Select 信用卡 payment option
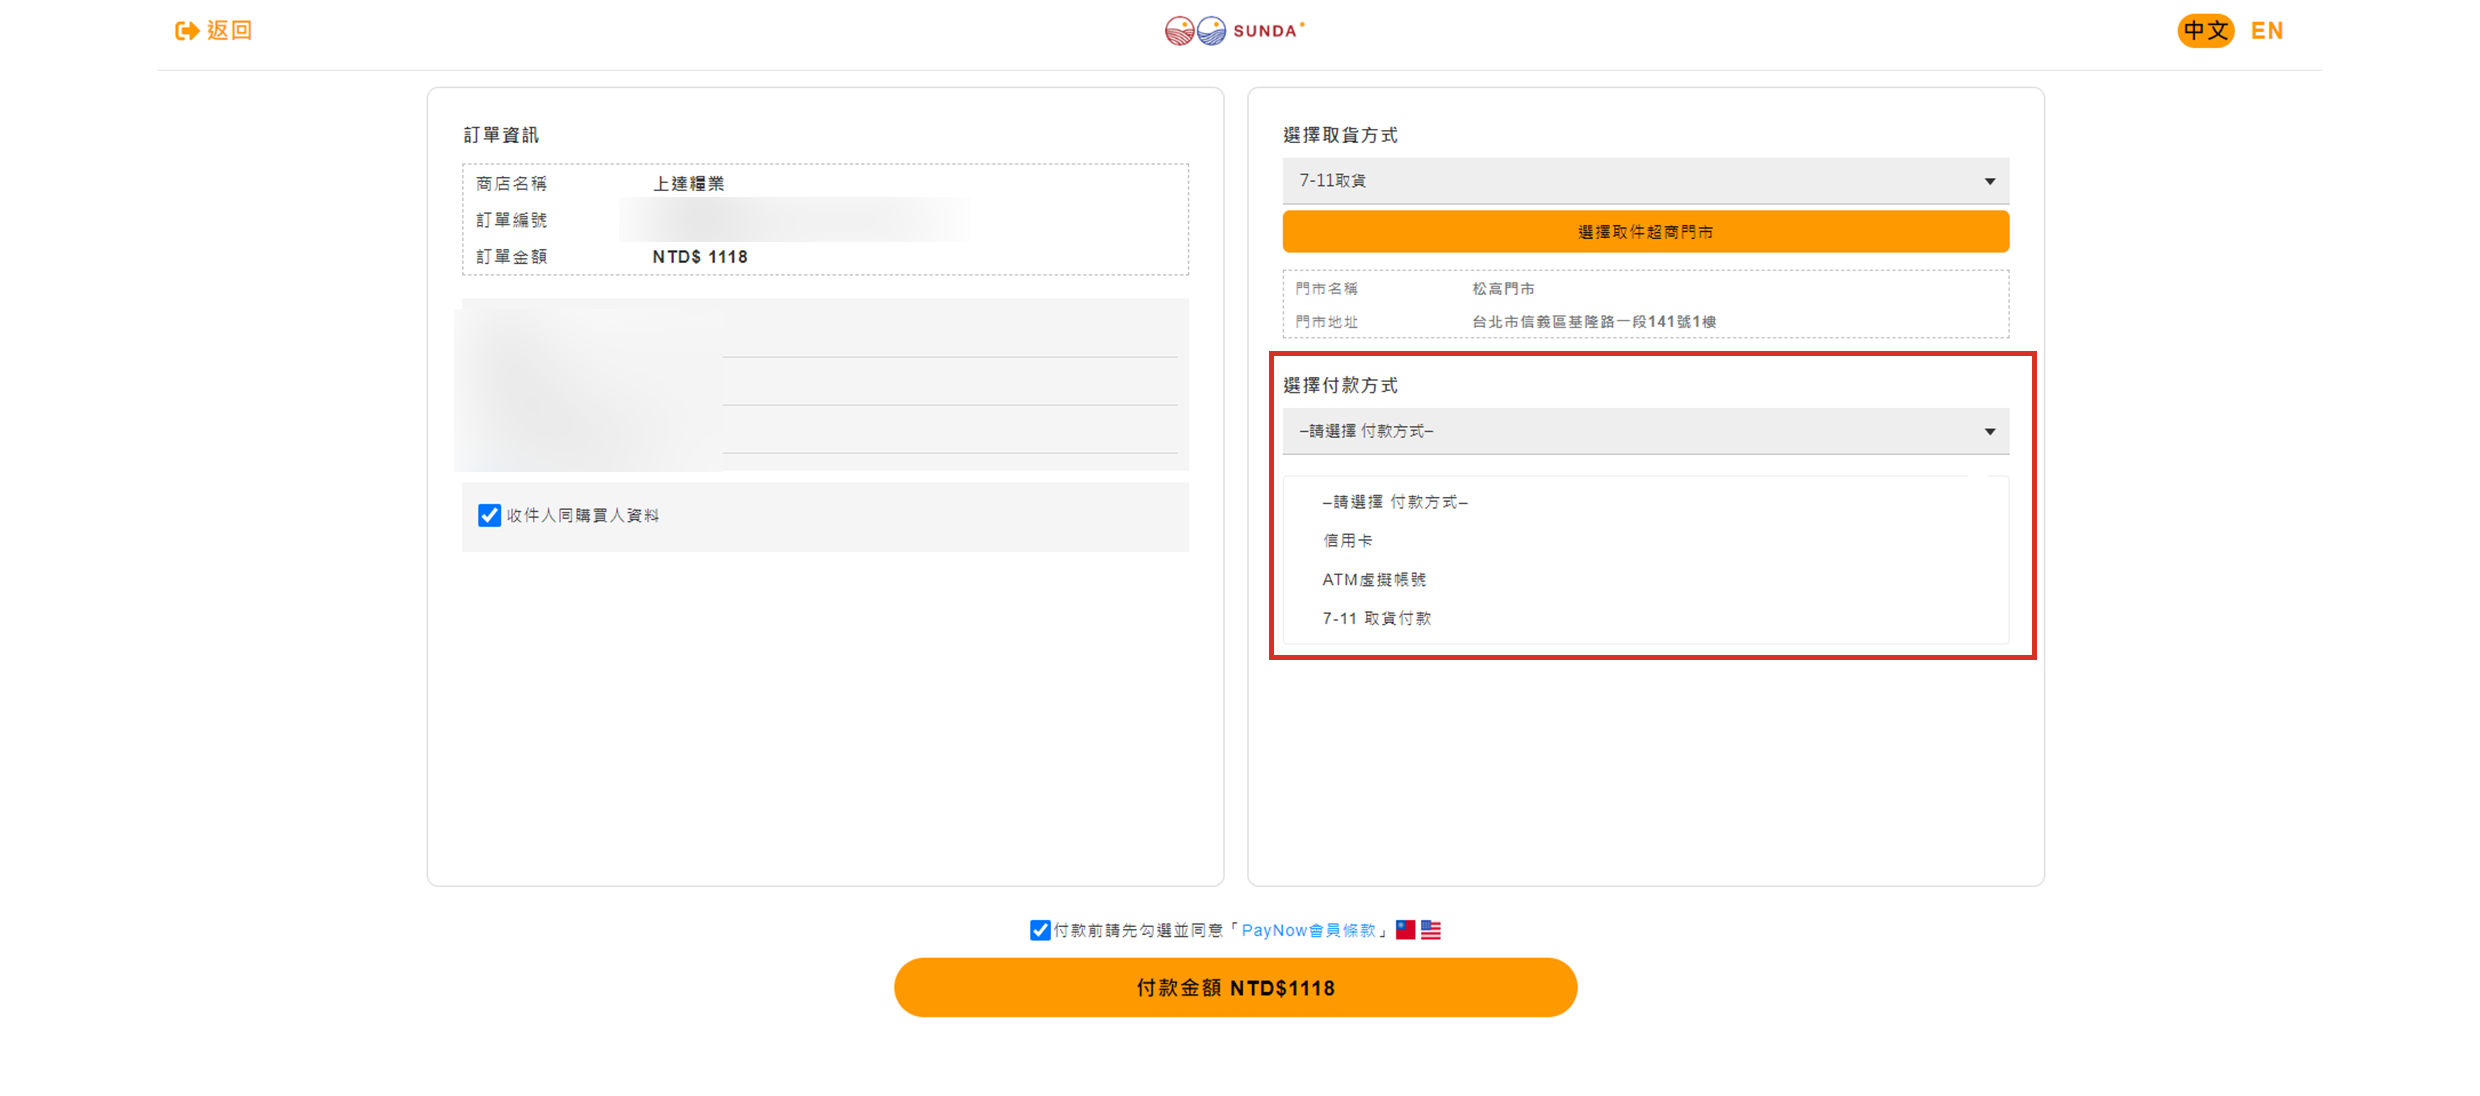 1347,541
